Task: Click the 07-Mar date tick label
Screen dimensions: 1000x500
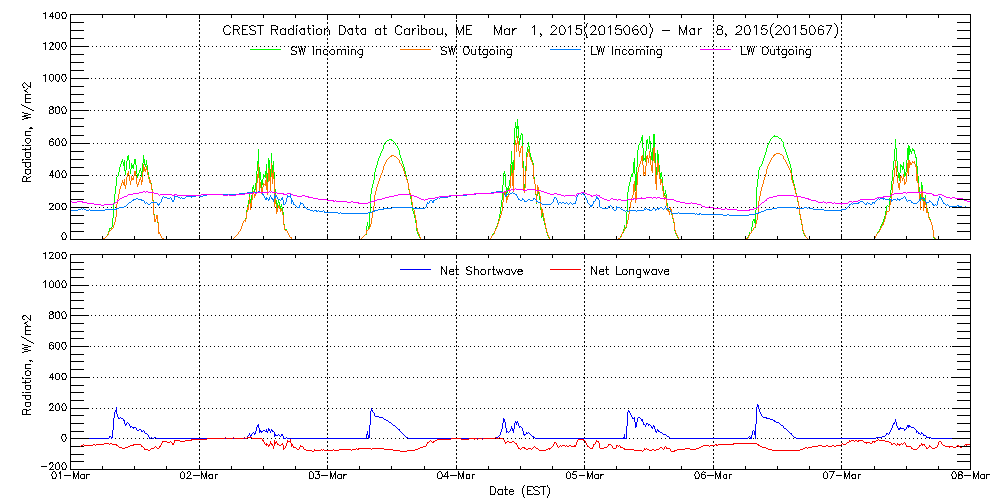Action: (842, 477)
